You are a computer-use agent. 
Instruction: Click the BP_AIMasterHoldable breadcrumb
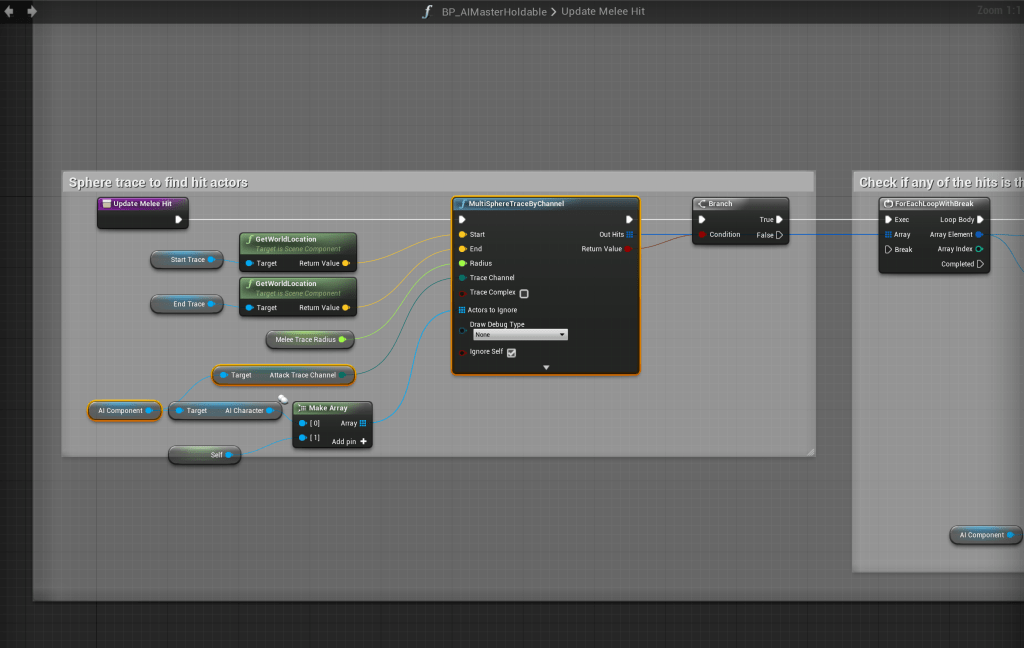coord(493,11)
